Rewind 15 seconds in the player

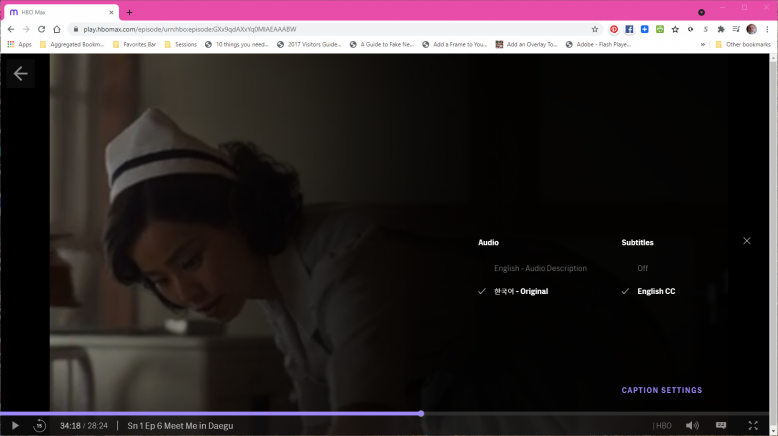[x=39, y=426]
